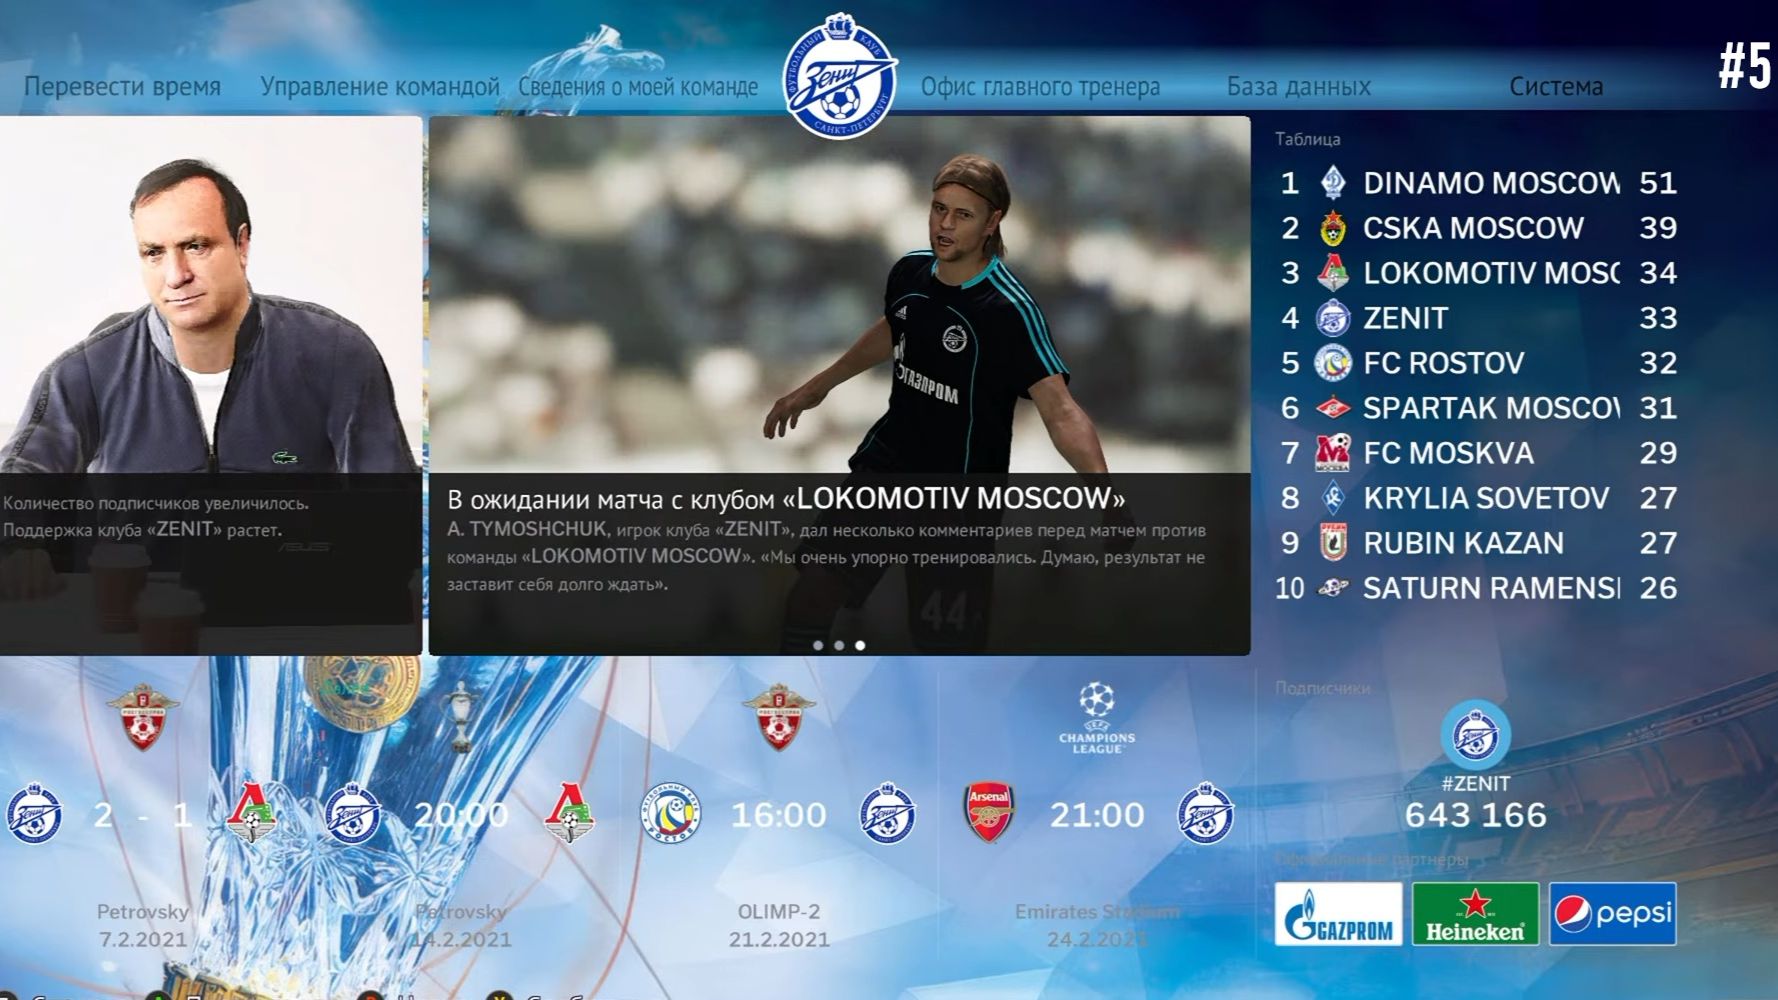
Task: Click the Heineken sponsor logo
Action: 1475,914
